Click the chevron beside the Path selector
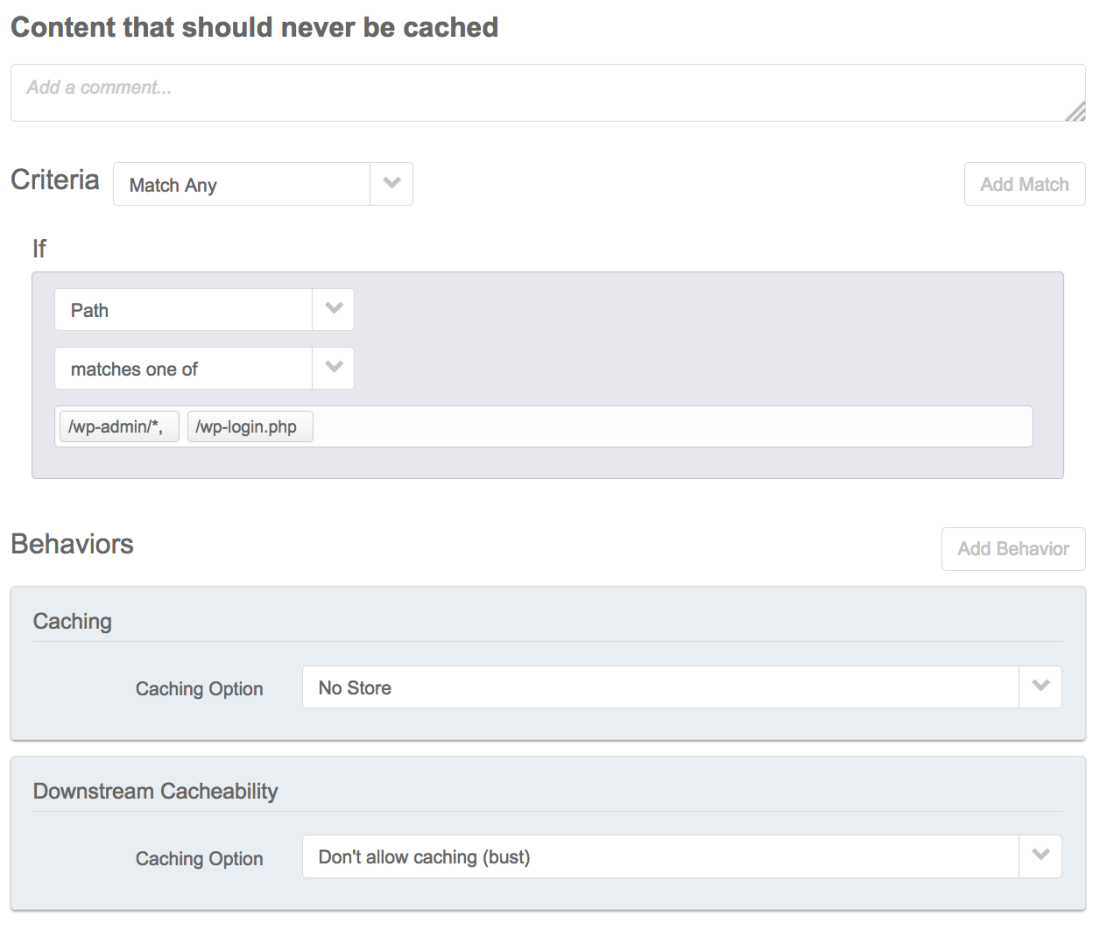This screenshot has width=1100, height=930. pos(333,310)
